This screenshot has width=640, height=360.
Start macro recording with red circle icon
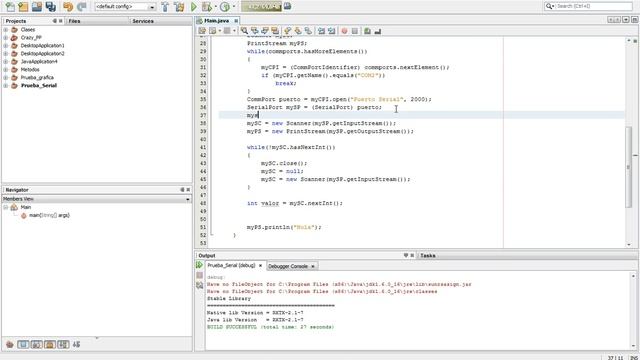[344, 31]
